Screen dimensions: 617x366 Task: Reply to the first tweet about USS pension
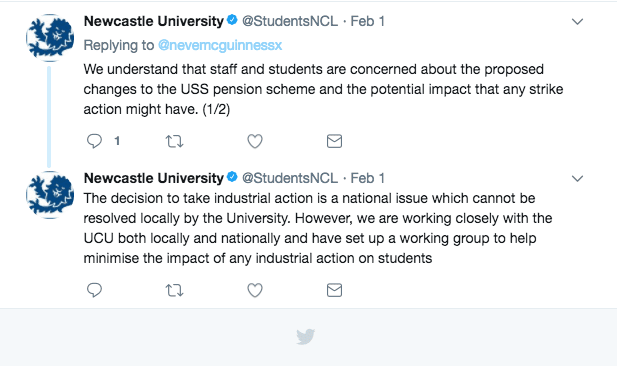[x=94, y=141]
